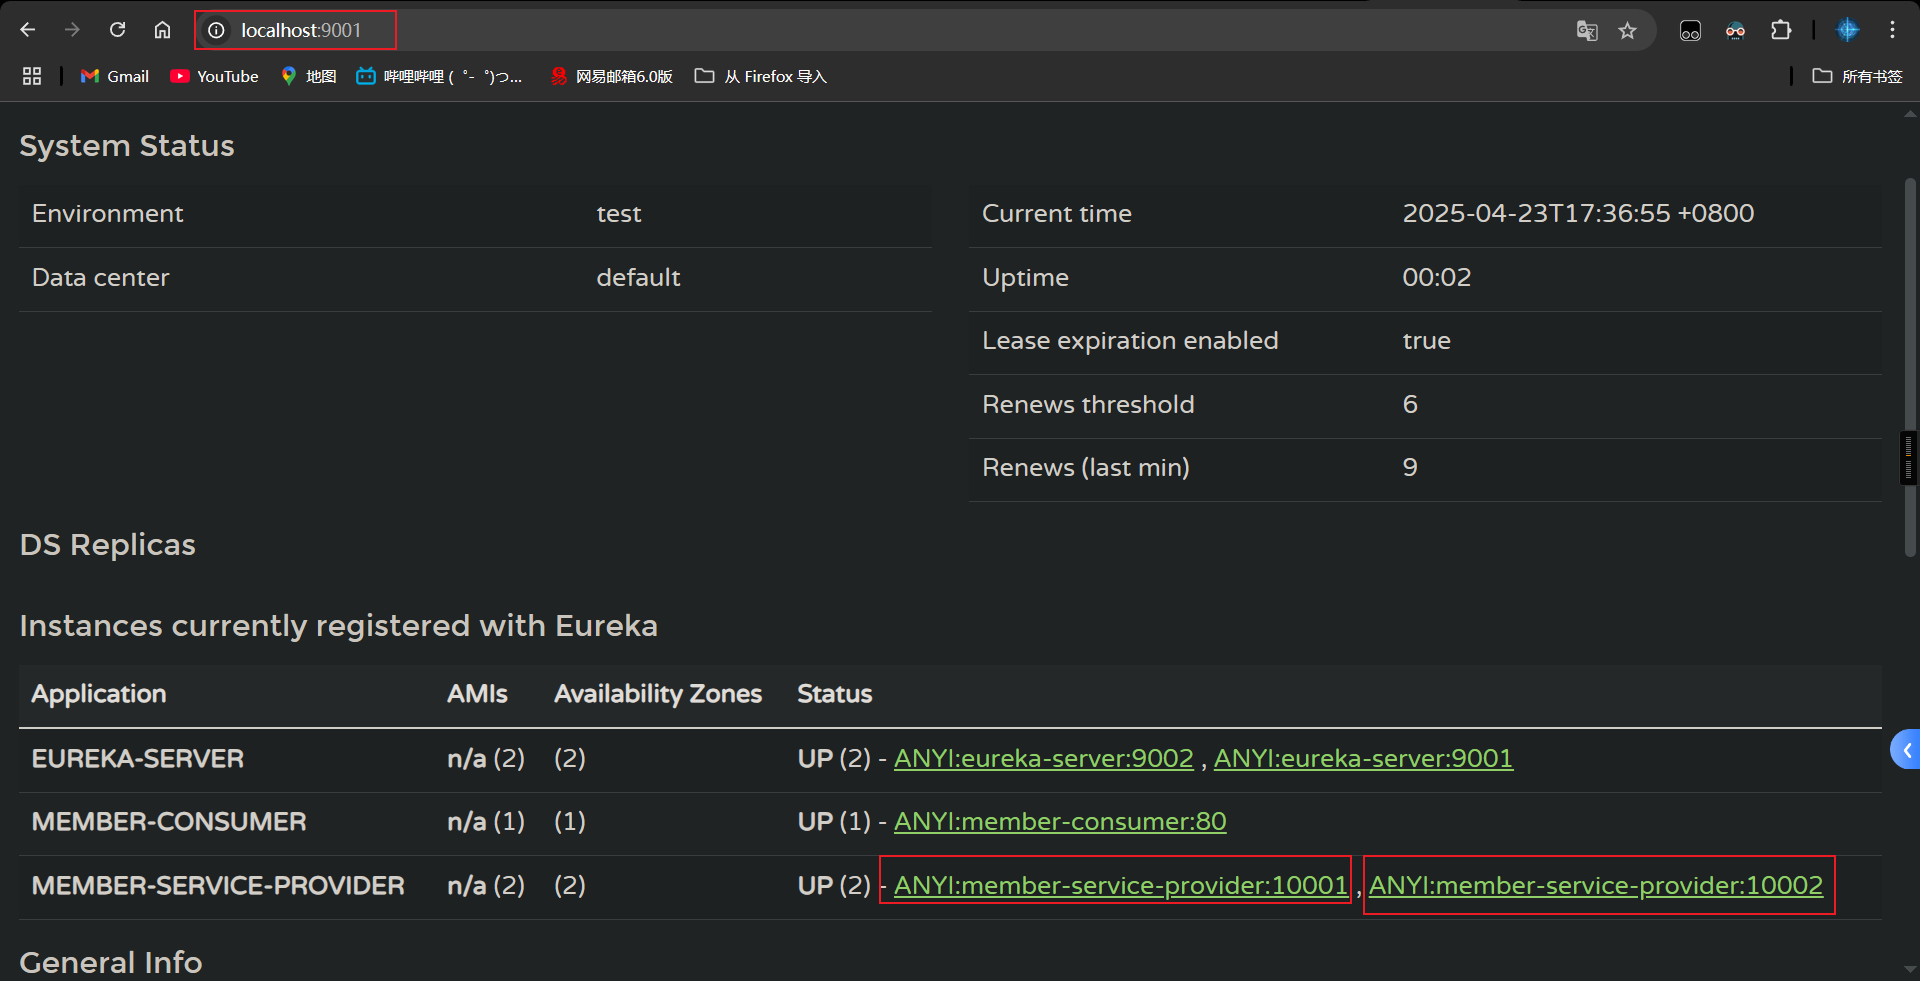The width and height of the screenshot is (1920, 981).
Task: Open the member-service-provider:10001 link
Action: (x=1120, y=885)
